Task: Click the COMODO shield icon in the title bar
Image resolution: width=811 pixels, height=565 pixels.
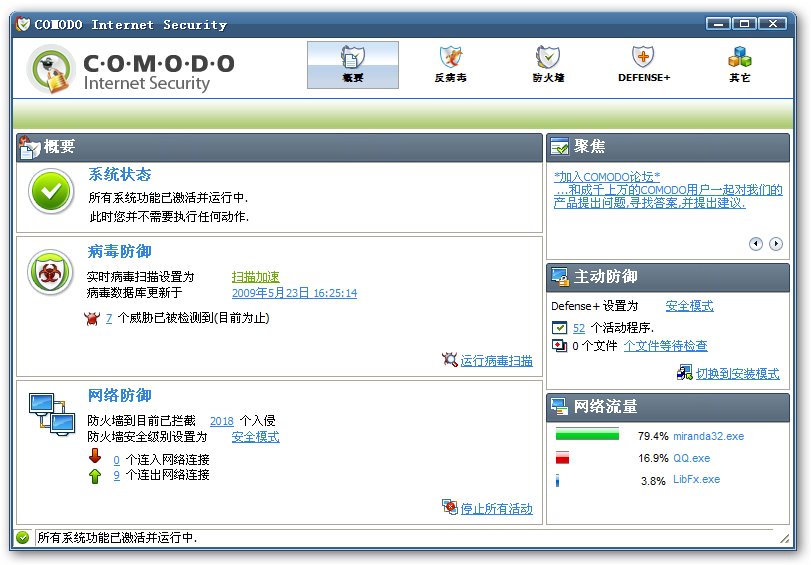Action: click(23, 24)
